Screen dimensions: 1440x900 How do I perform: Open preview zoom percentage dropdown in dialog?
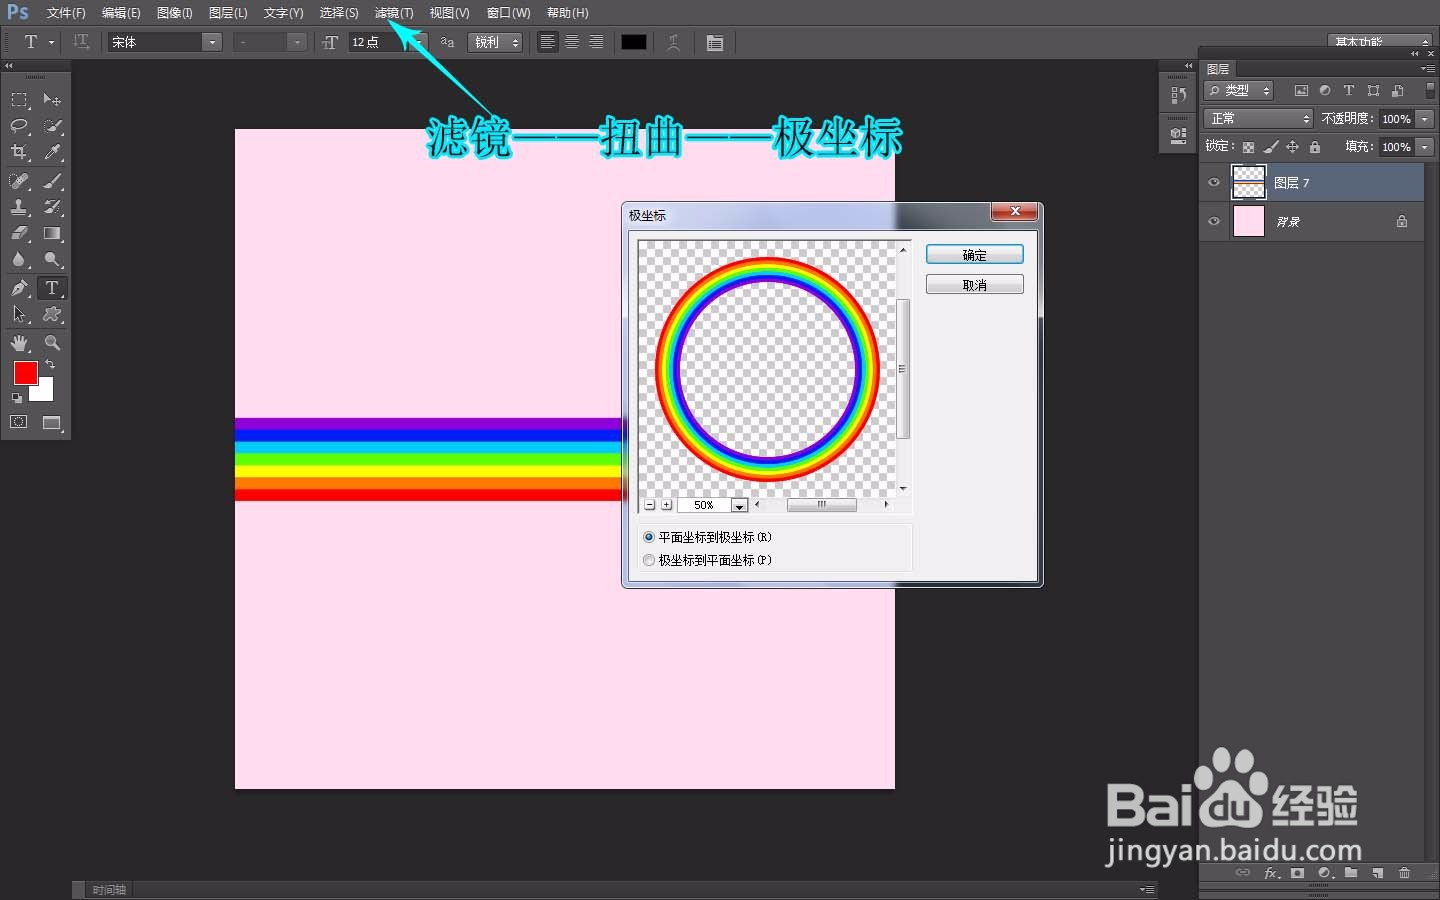(739, 505)
